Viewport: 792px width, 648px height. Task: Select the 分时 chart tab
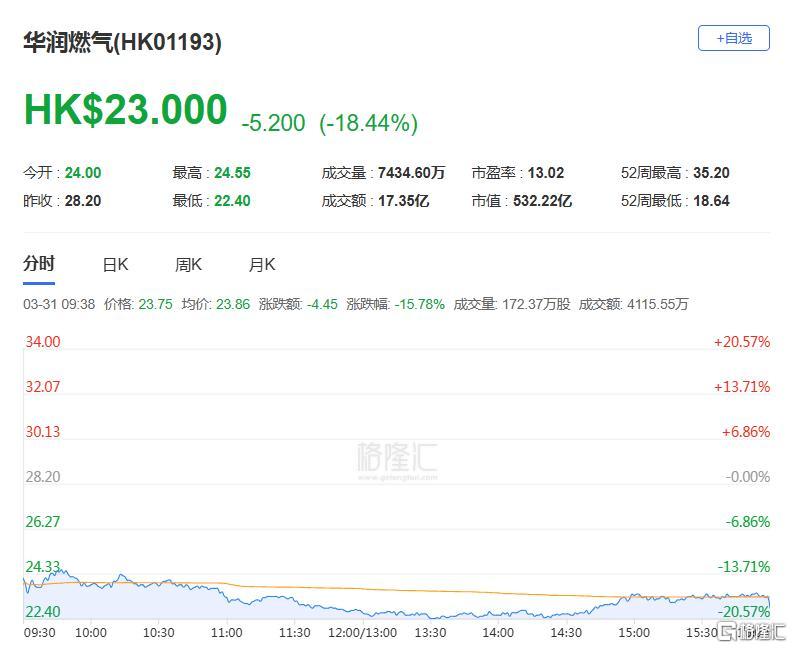[39, 264]
